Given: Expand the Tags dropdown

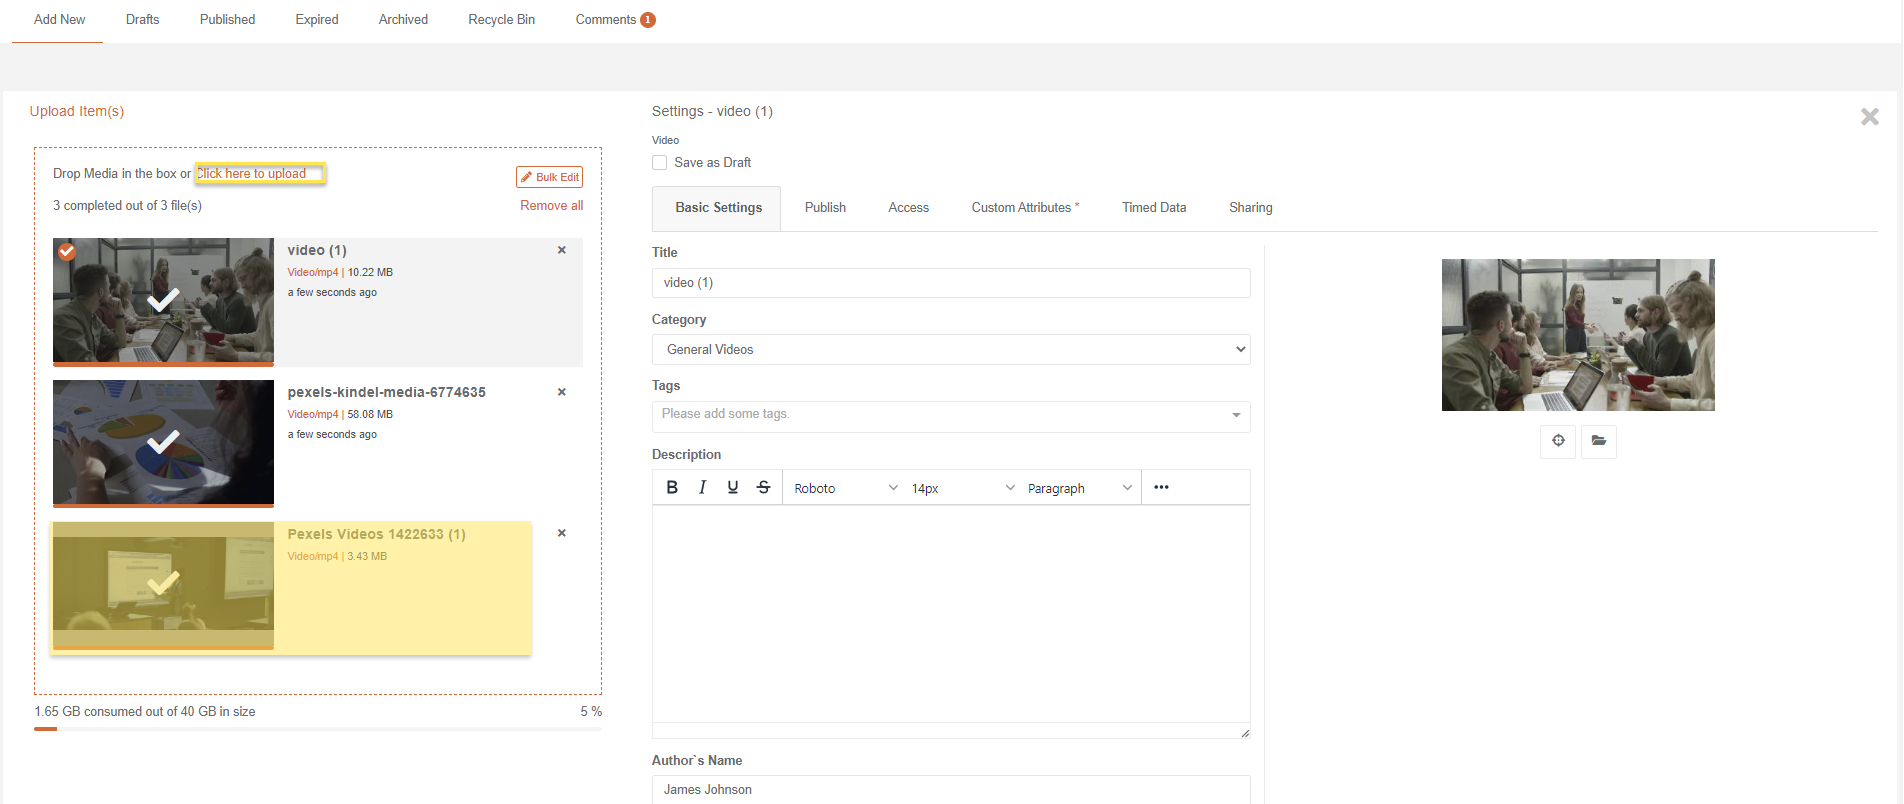Looking at the screenshot, I should [x=1236, y=415].
